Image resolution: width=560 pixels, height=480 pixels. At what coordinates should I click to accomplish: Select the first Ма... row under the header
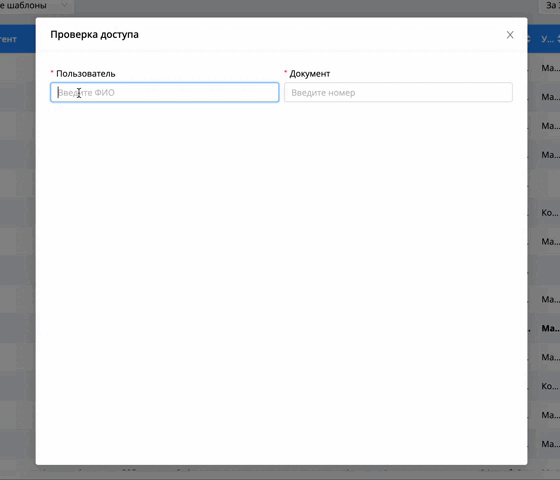(x=550, y=68)
